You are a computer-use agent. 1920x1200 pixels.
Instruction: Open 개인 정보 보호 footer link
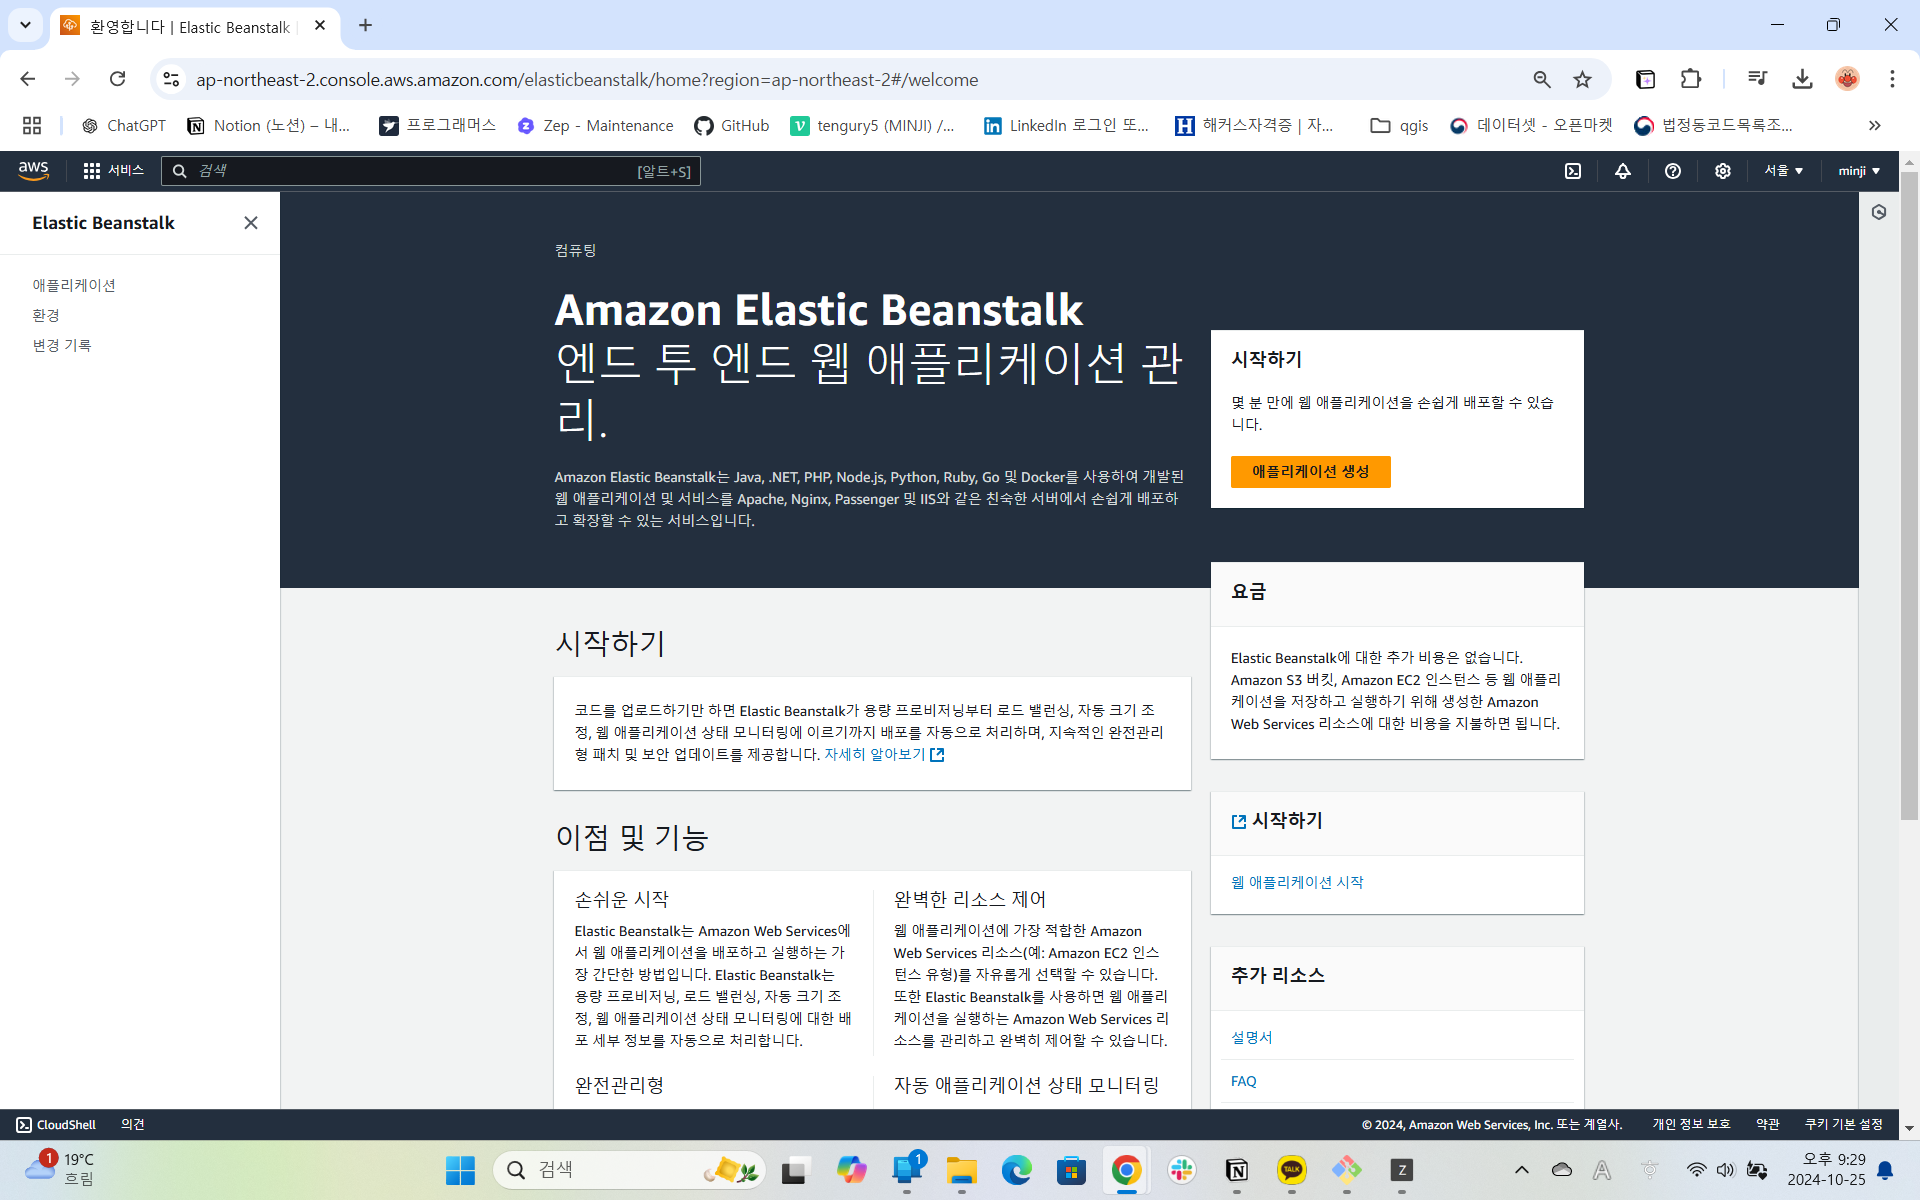pyautogui.click(x=1691, y=1125)
